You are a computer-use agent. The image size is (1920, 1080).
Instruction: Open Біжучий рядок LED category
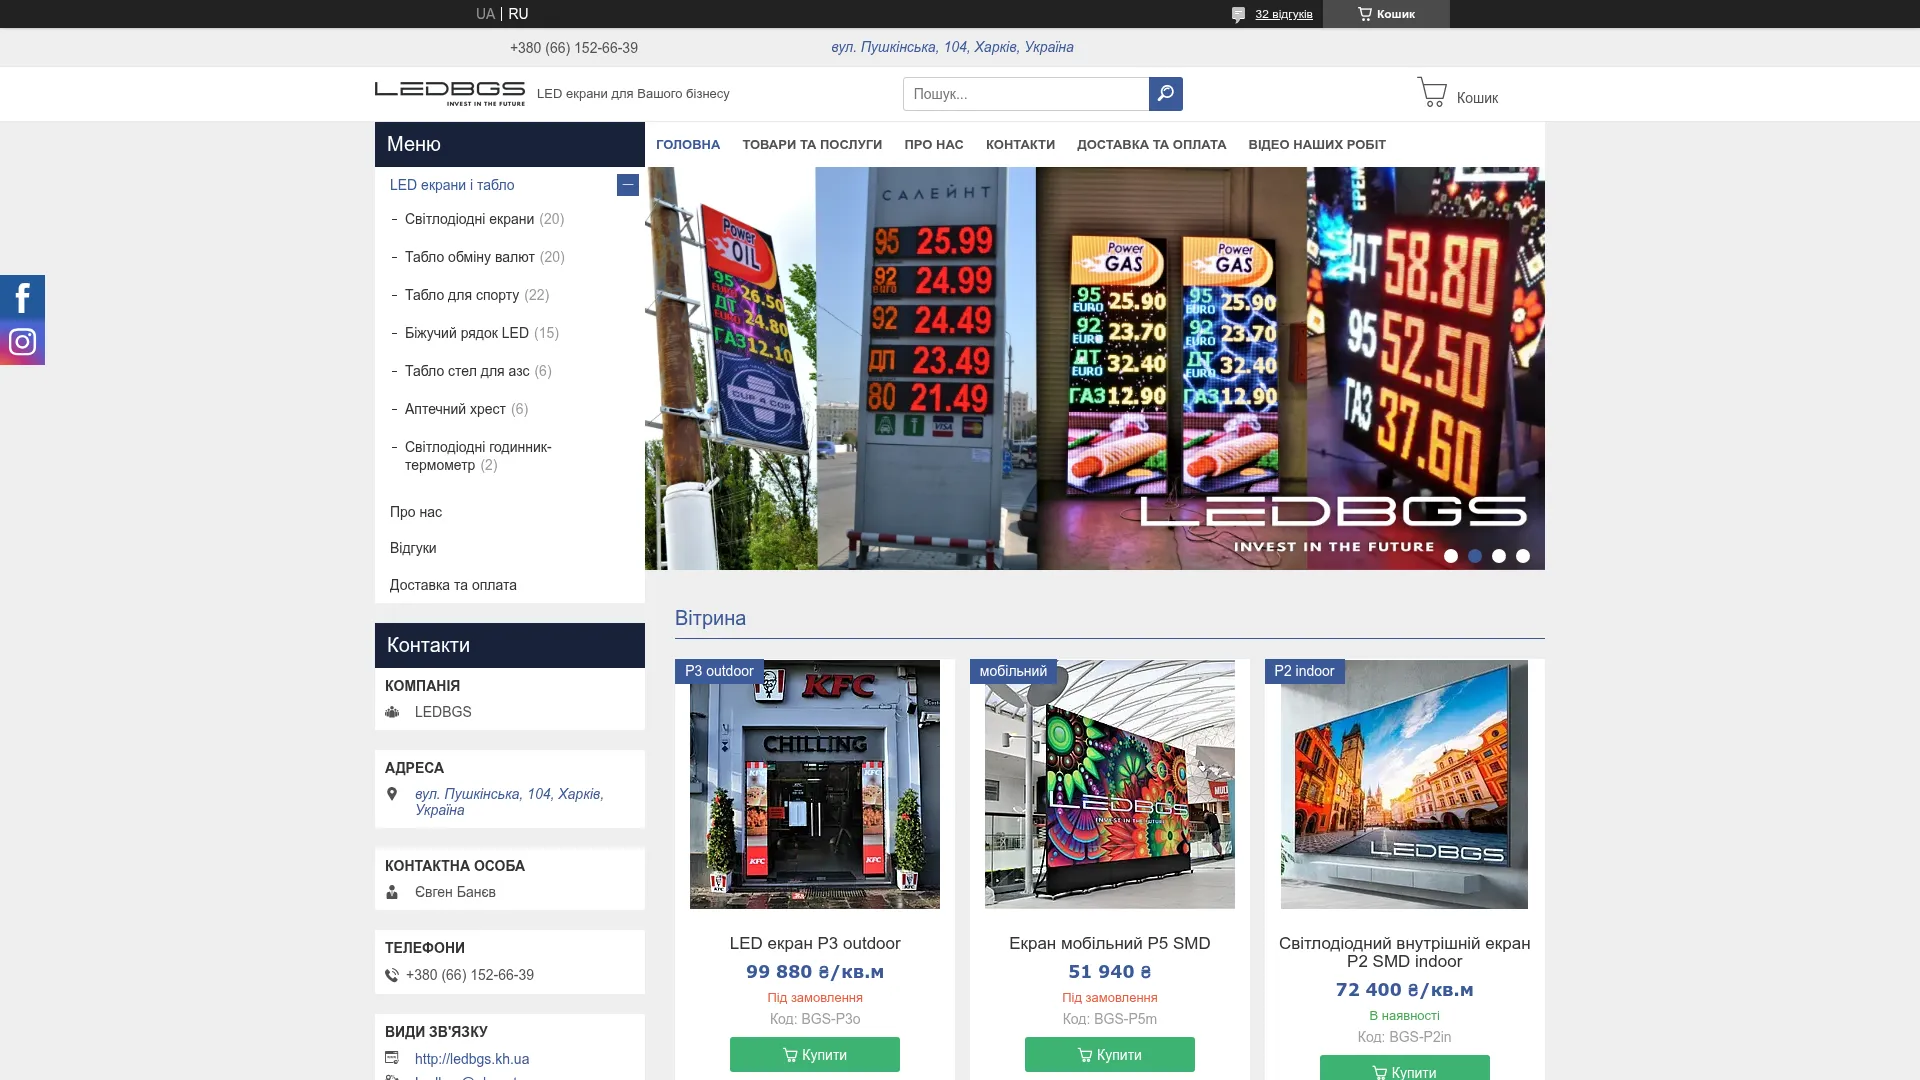tap(467, 333)
